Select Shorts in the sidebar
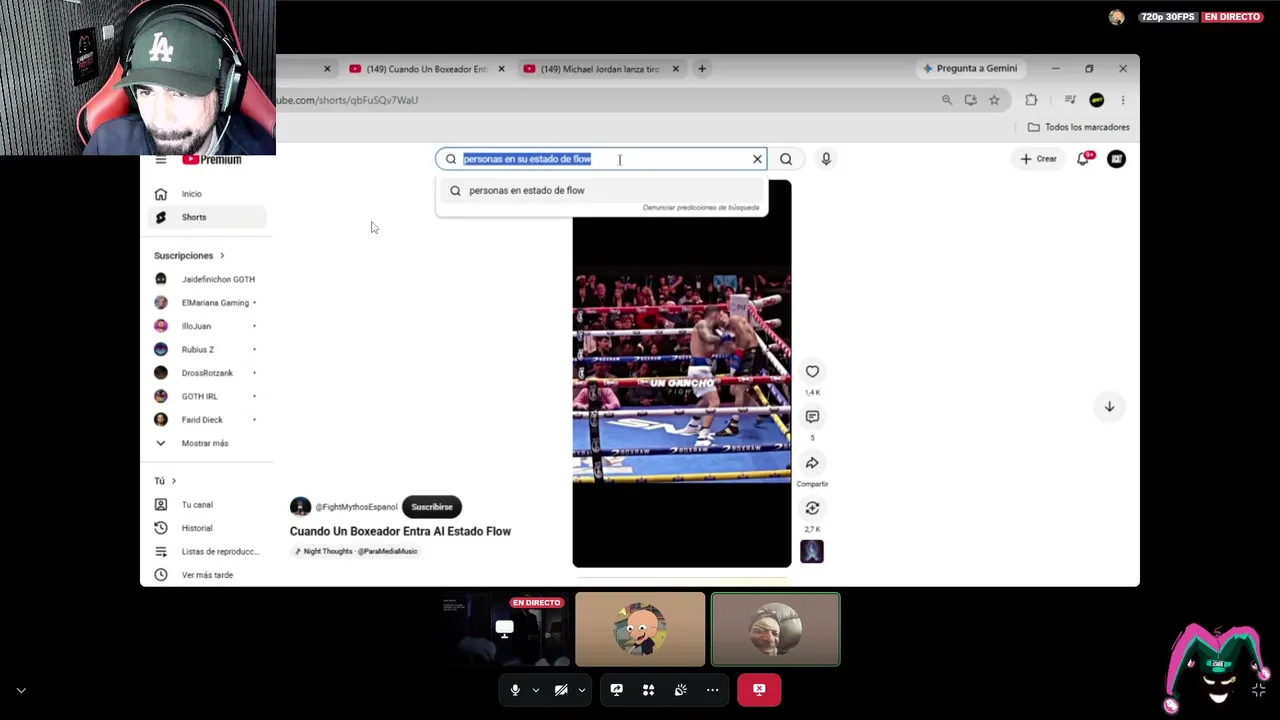1280x720 pixels. pos(206,217)
